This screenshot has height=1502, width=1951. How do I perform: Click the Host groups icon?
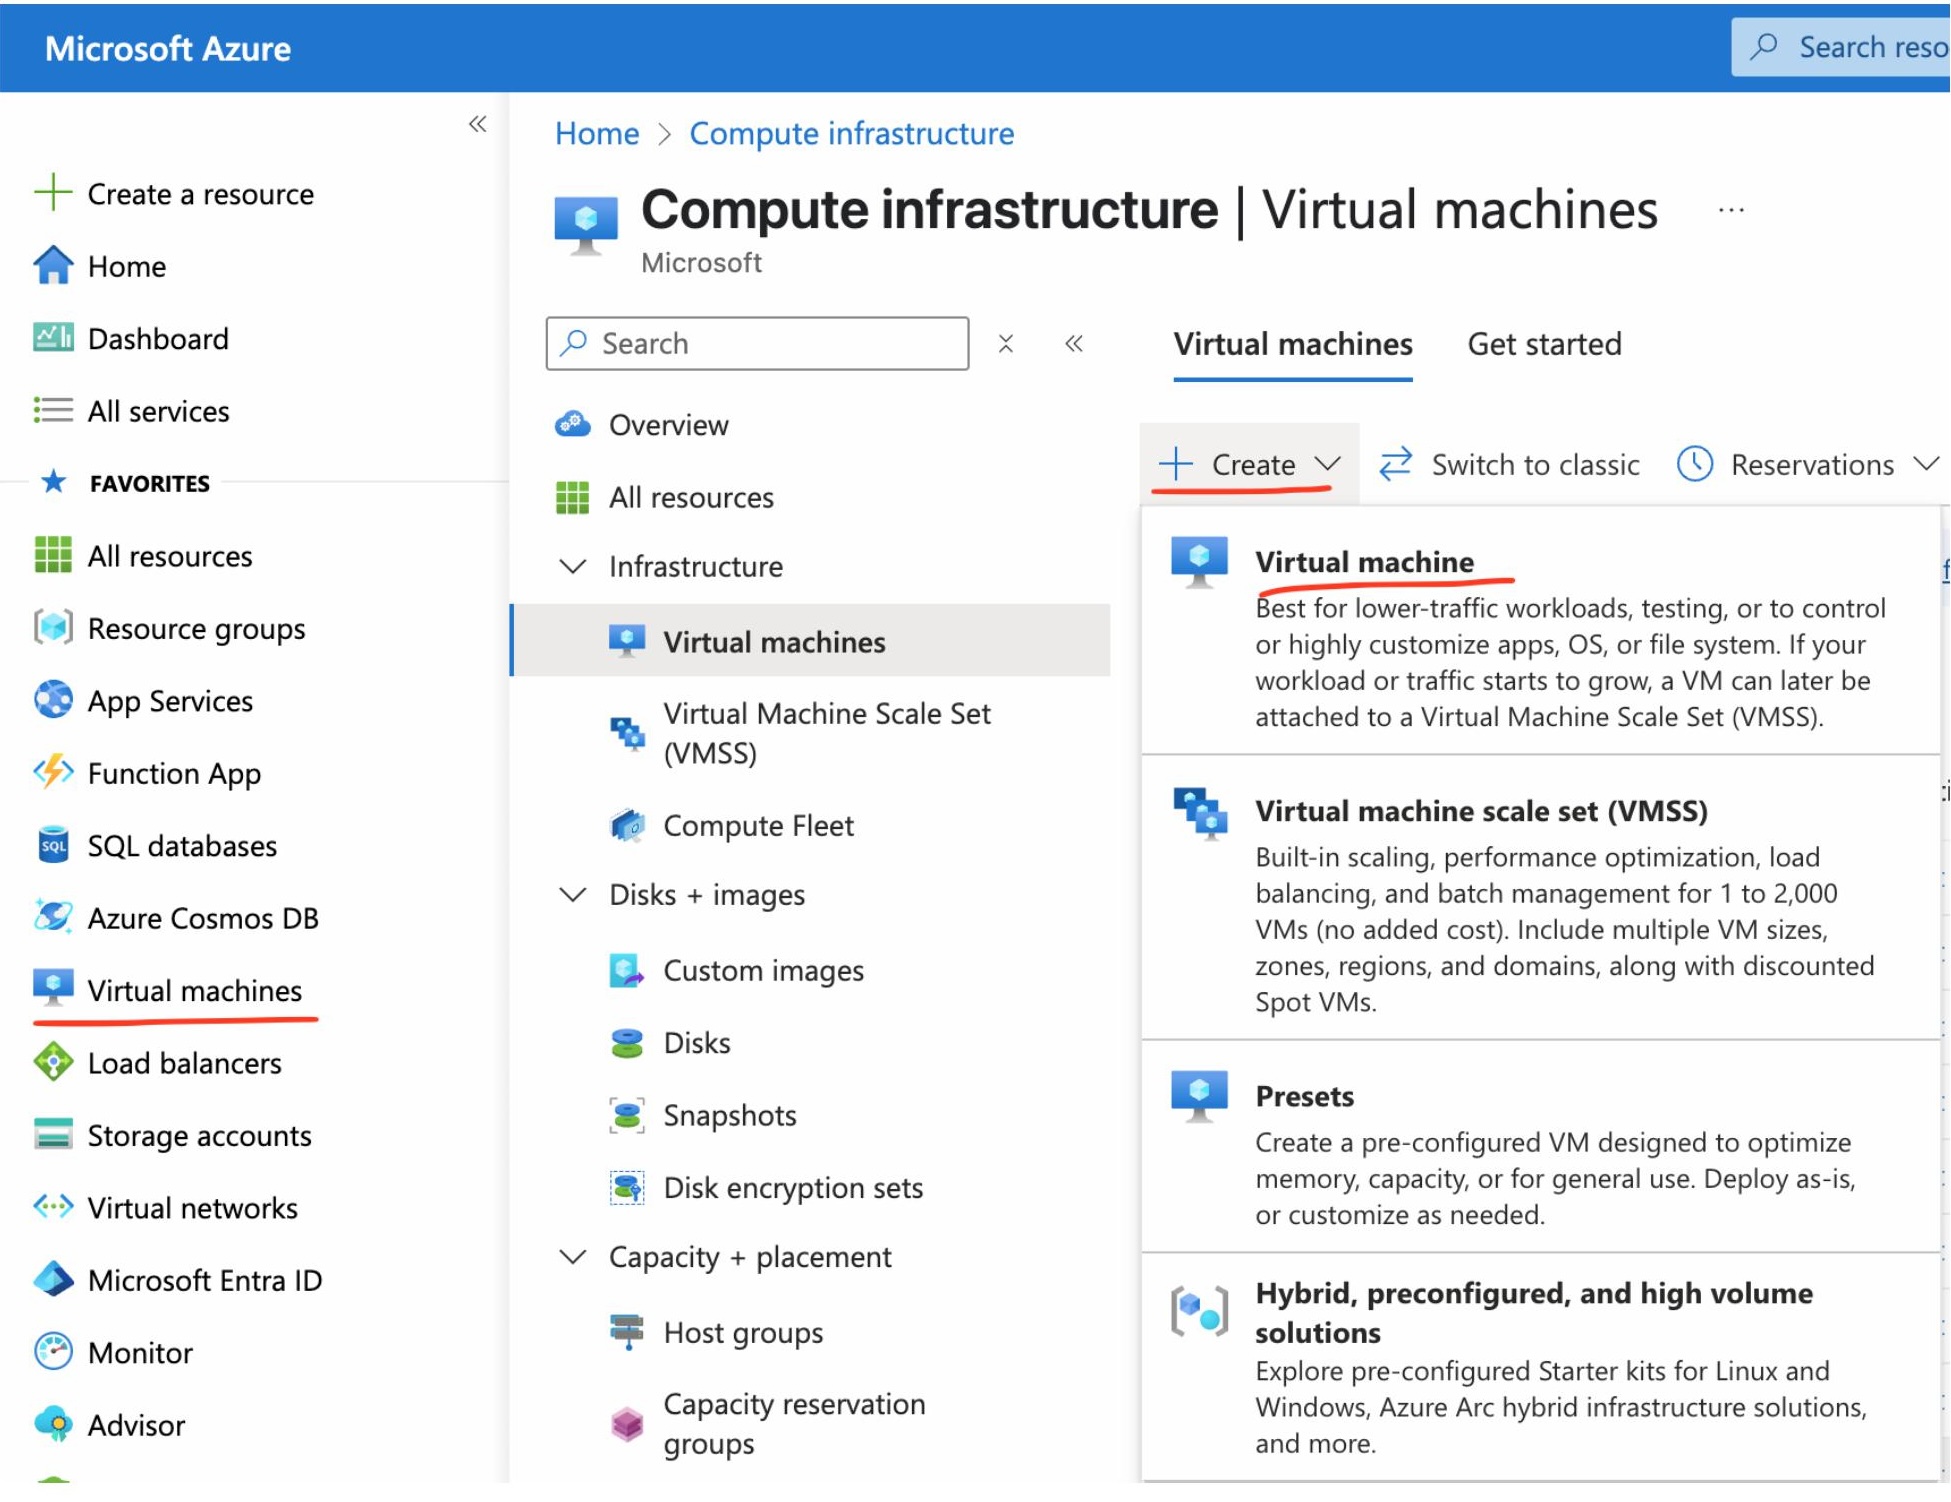[x=627, y=1331]
